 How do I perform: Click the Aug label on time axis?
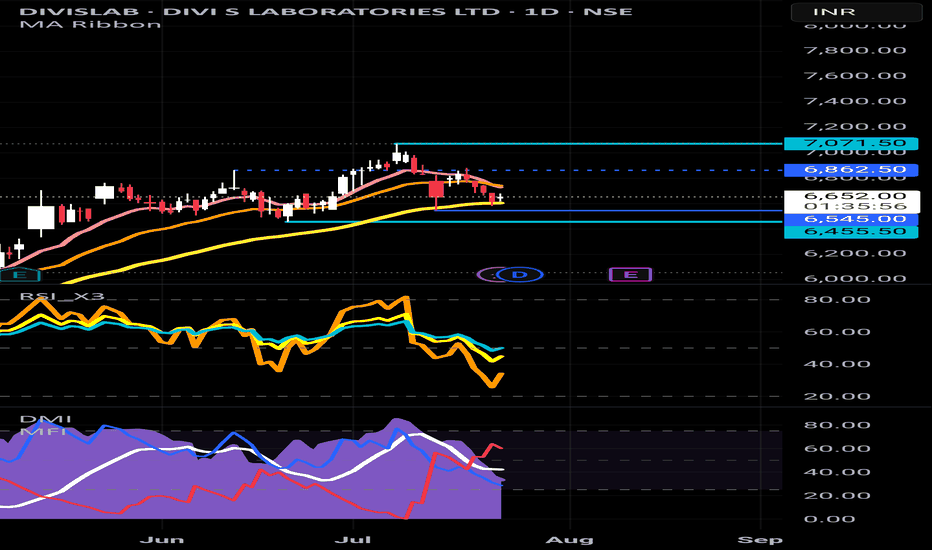click(x=569, y=540)
